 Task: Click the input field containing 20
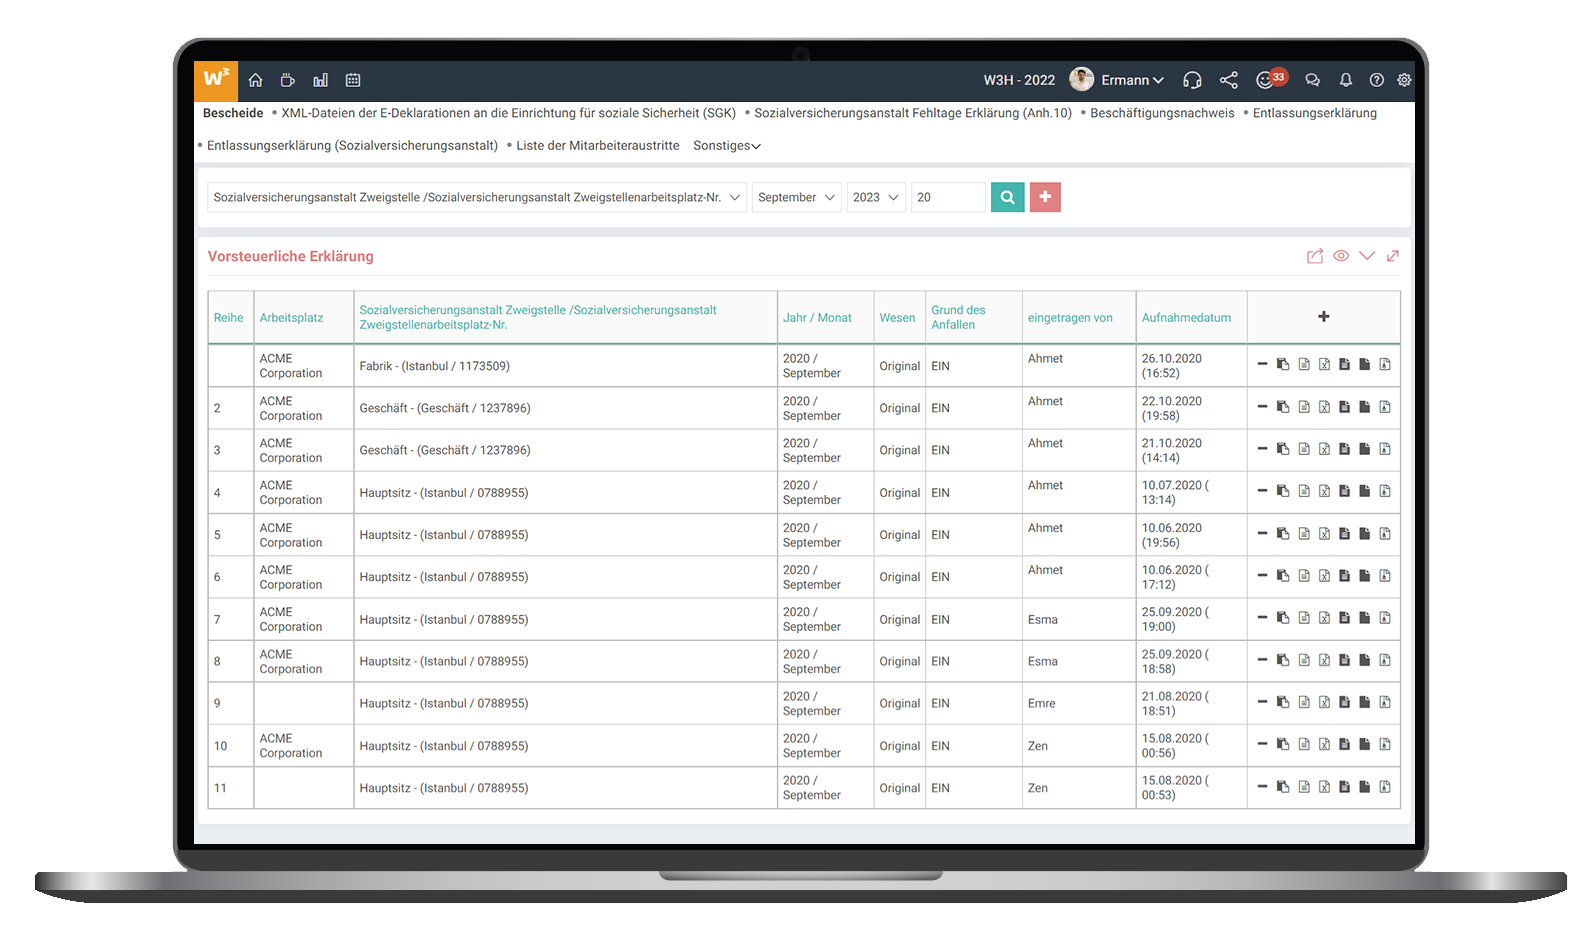948,197
